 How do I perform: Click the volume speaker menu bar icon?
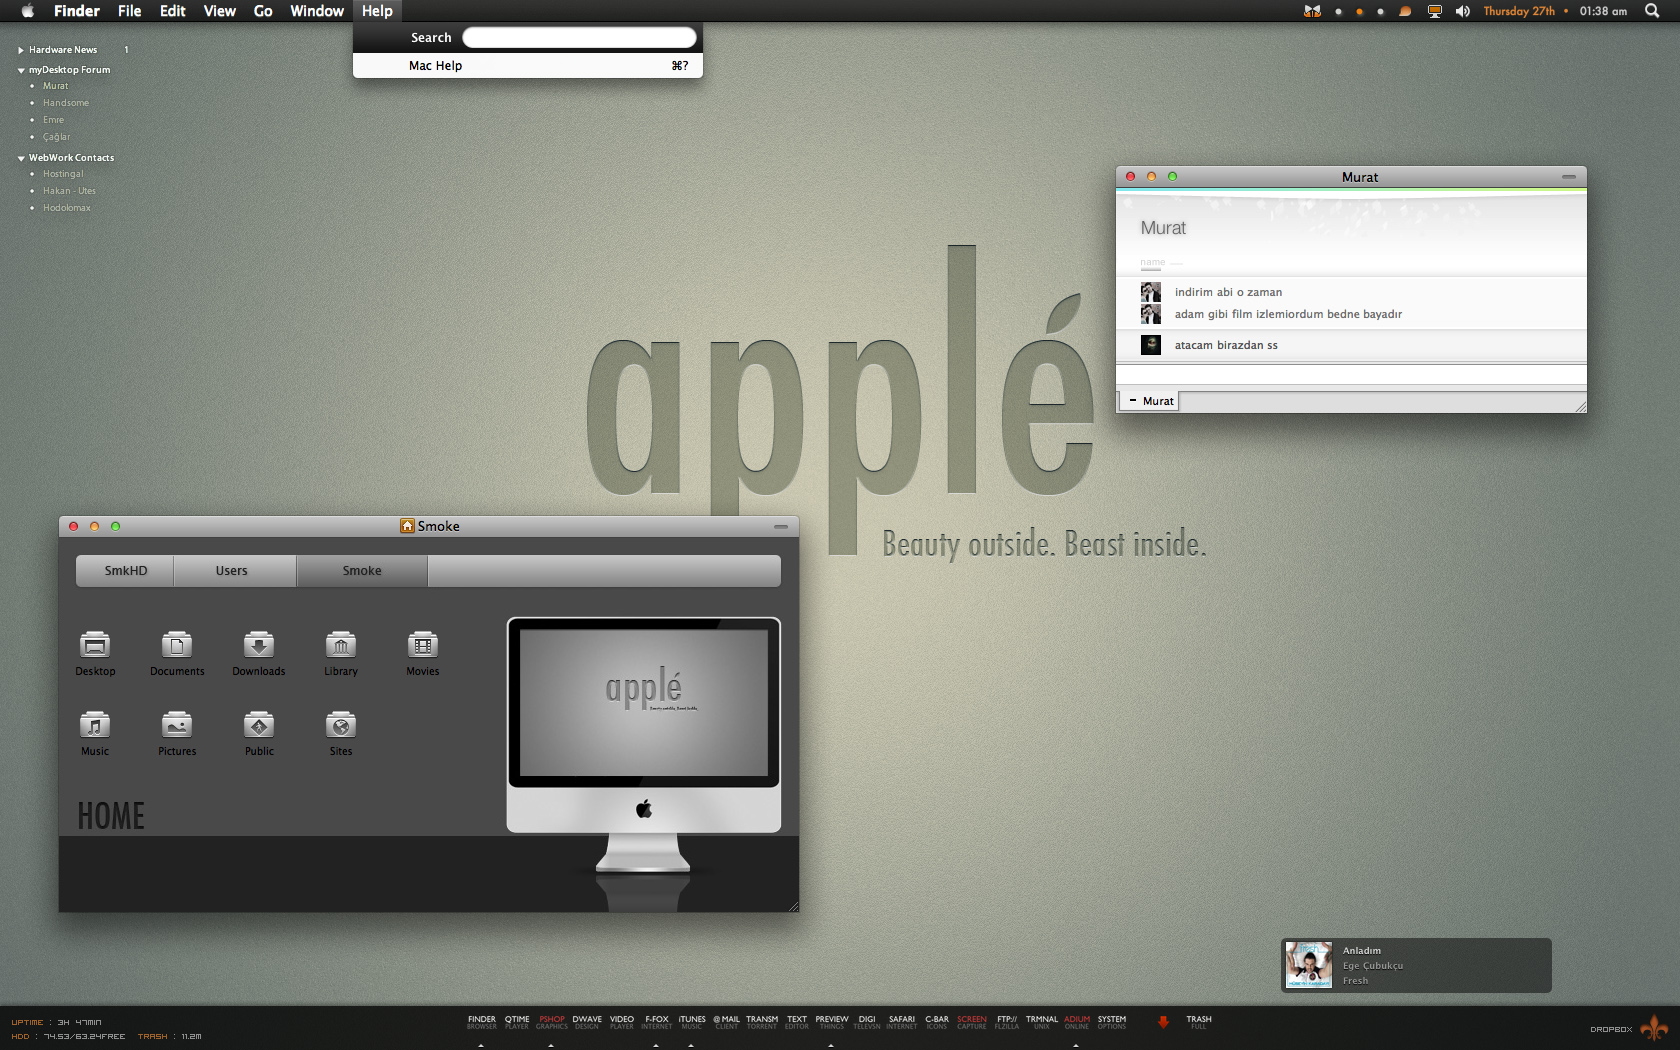[x=1463, y=11]
